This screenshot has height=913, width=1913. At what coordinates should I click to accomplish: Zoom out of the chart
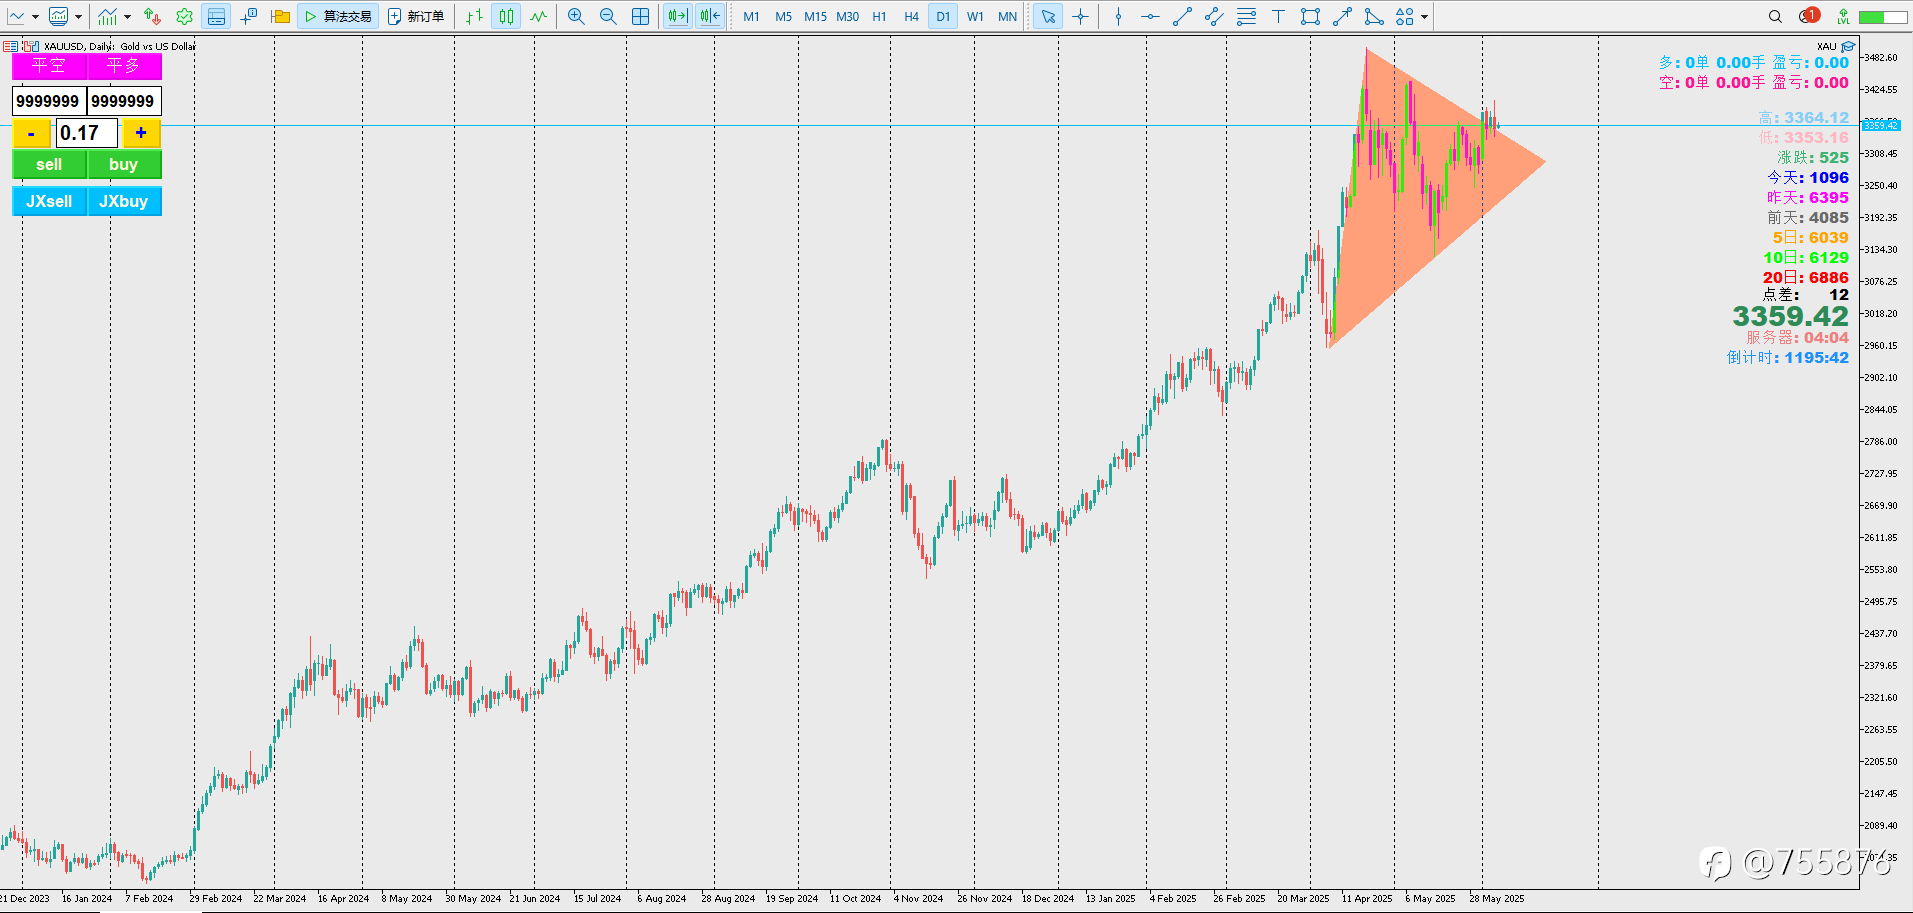coord(608,16)
